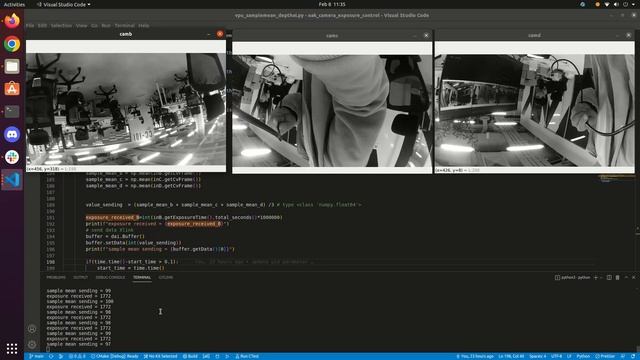This screenshot has width=640, height=360.
Task: Open the Help menu
Action: [143, 25]
